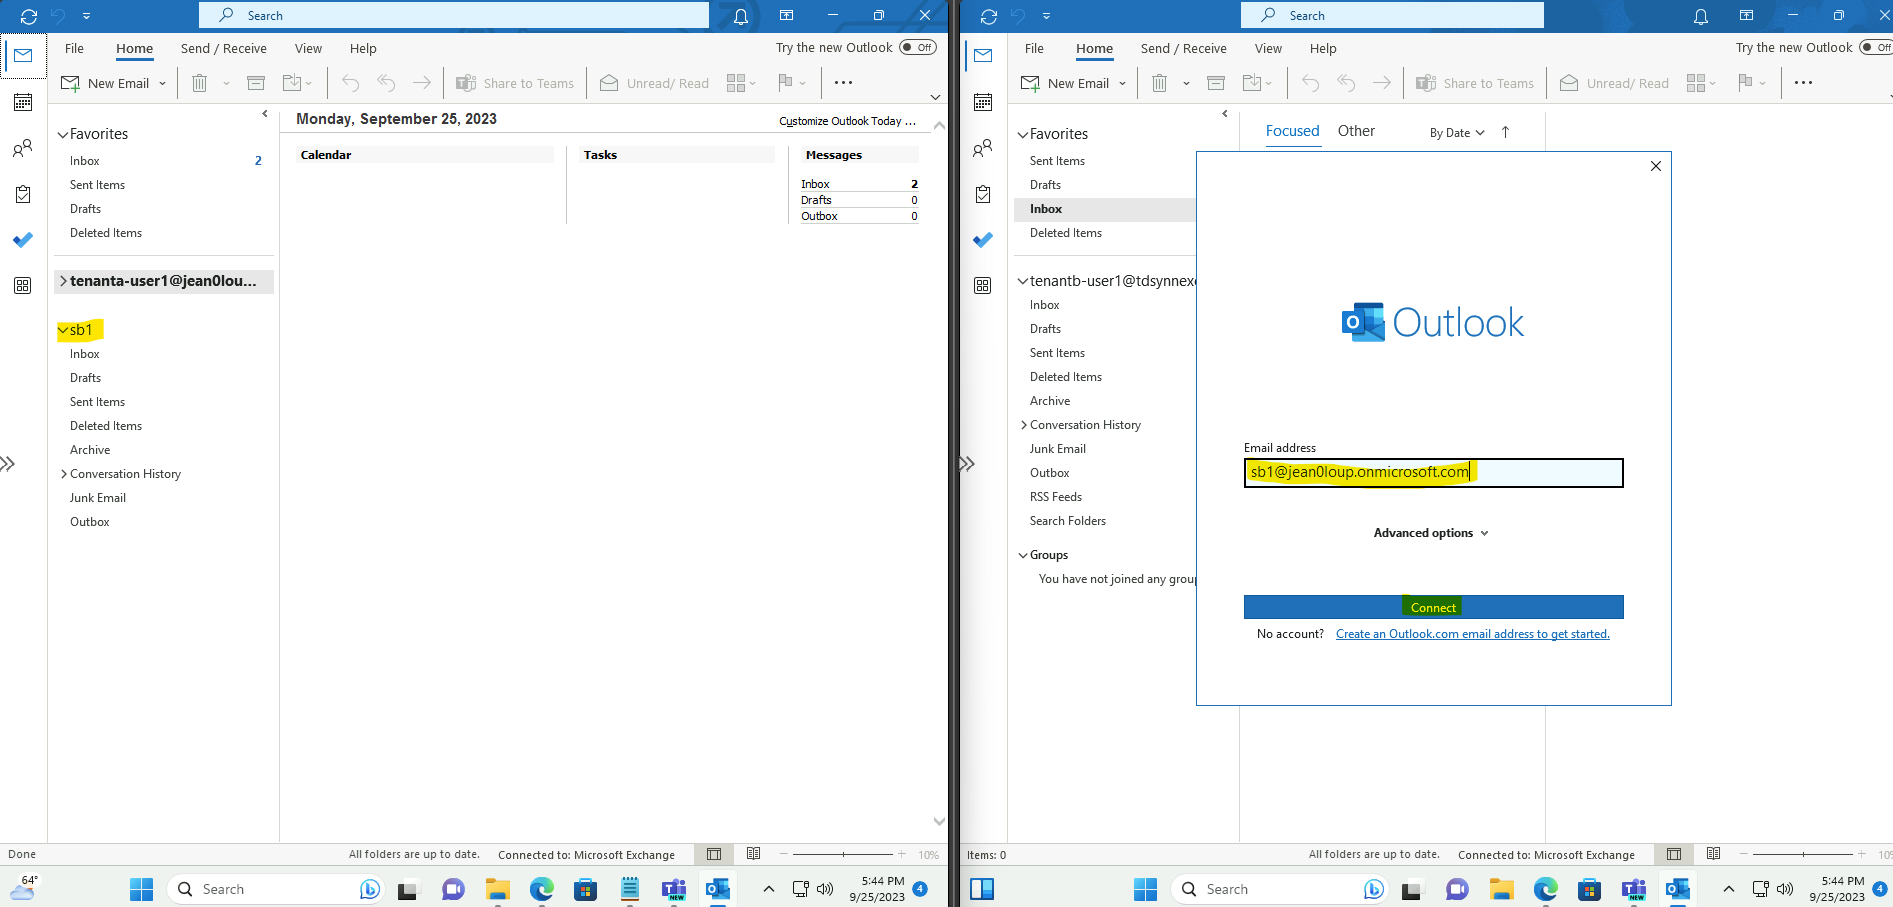Open Microsoft Edge from right taskbar

click(1546, 889)
